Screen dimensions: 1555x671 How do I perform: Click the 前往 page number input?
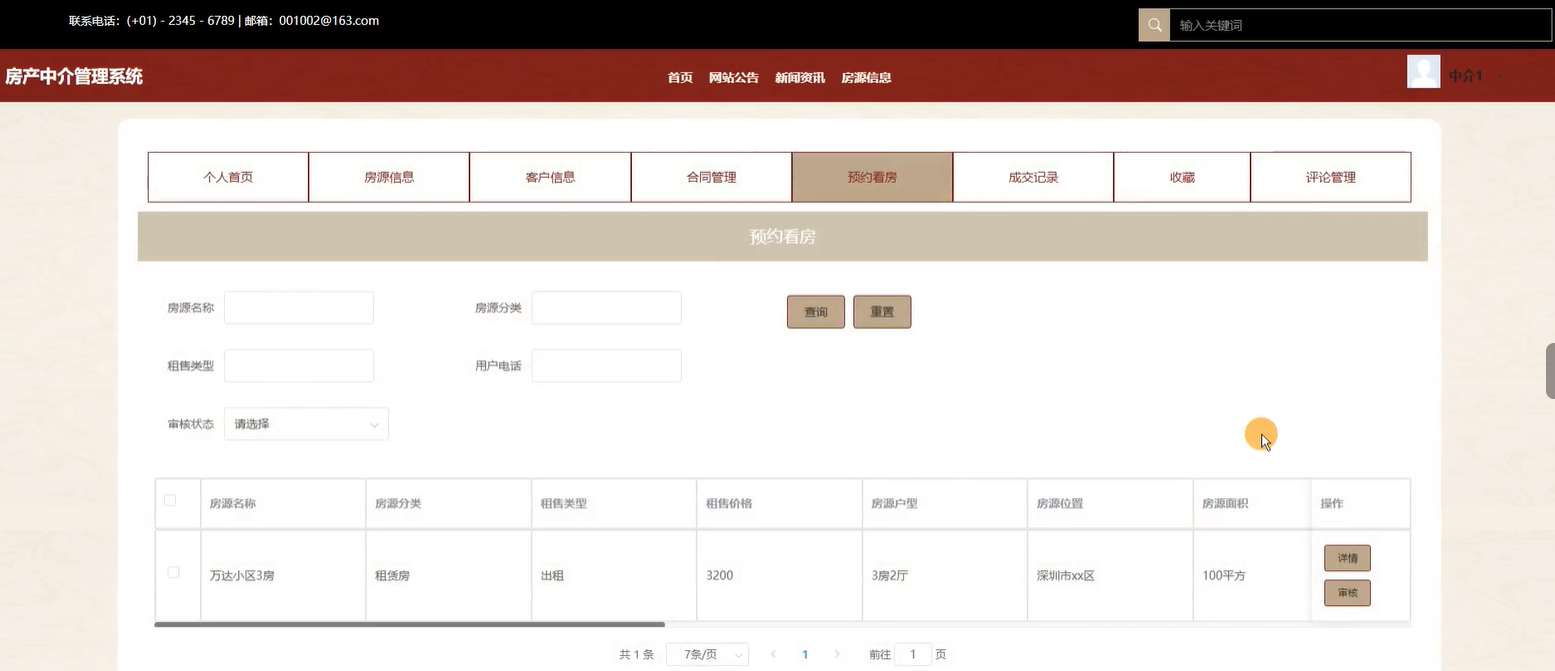pos(913,655)
